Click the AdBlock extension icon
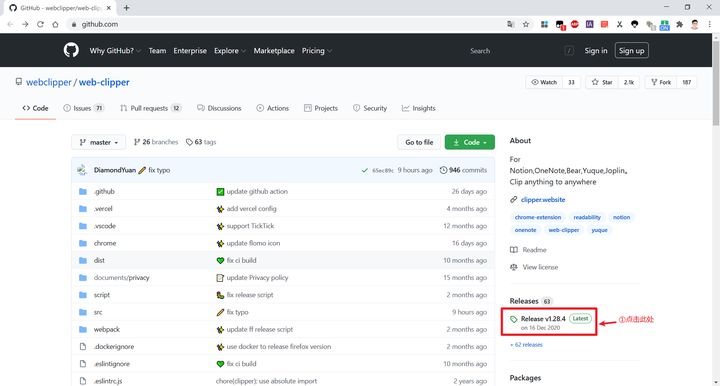 tap(574, 24)
